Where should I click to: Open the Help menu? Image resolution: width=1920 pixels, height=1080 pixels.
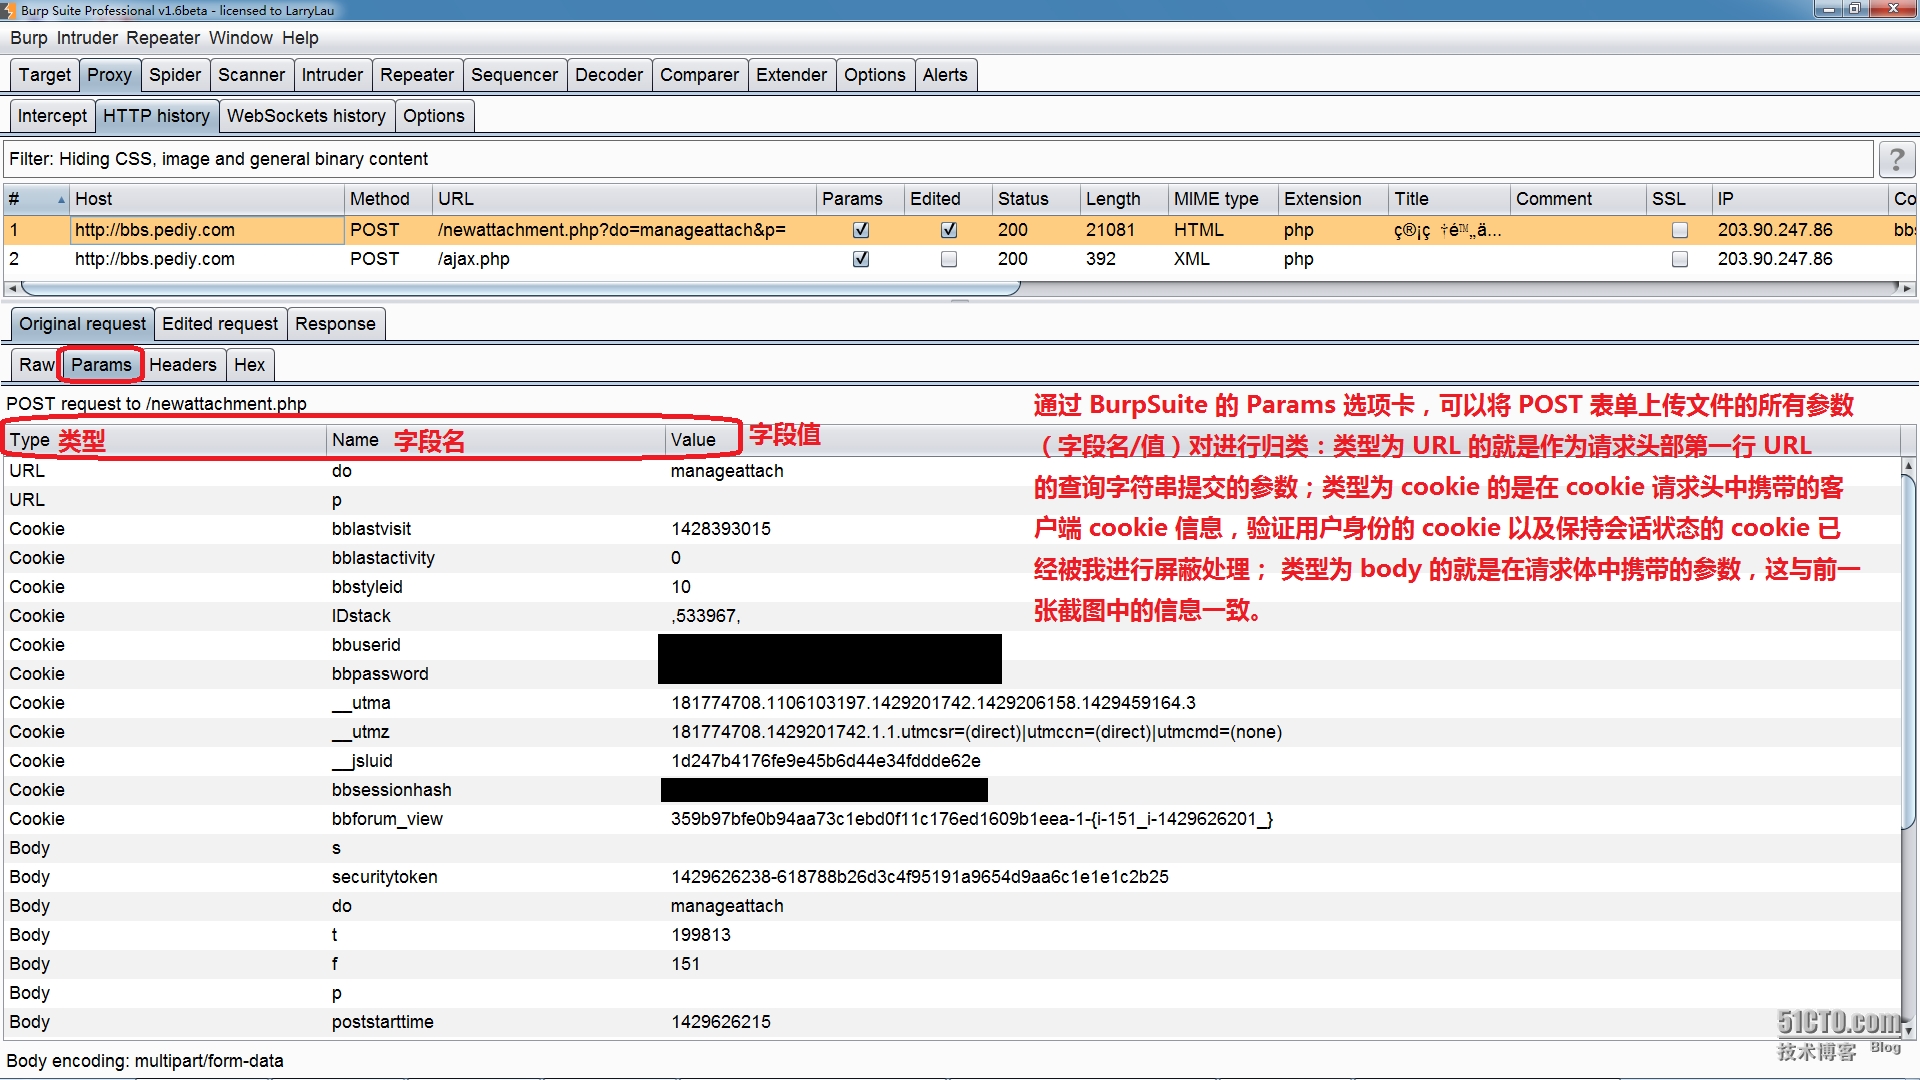[x=300, y=38]
